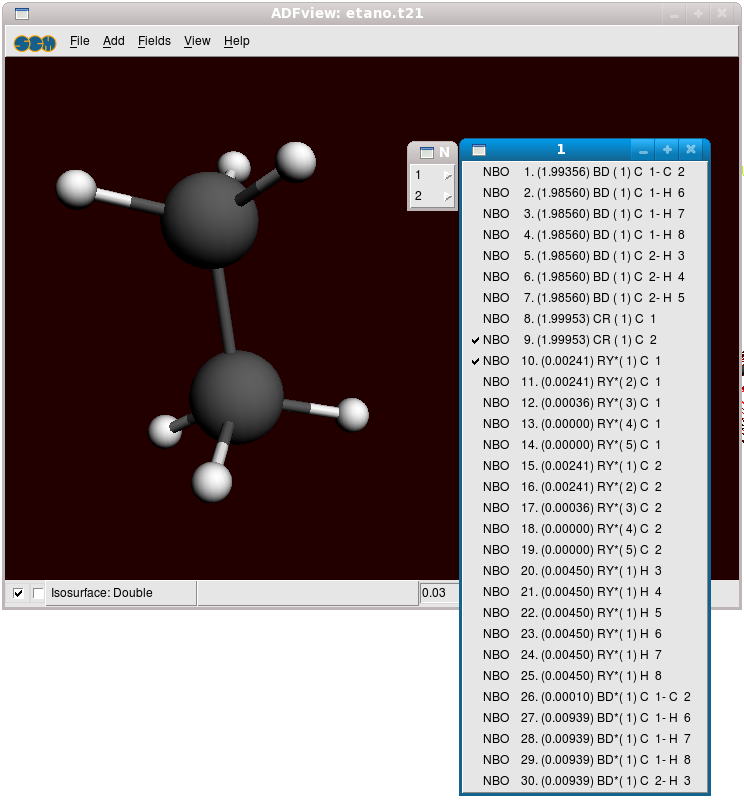Expand submenu arrow for item 1

(x=447, y=175)
